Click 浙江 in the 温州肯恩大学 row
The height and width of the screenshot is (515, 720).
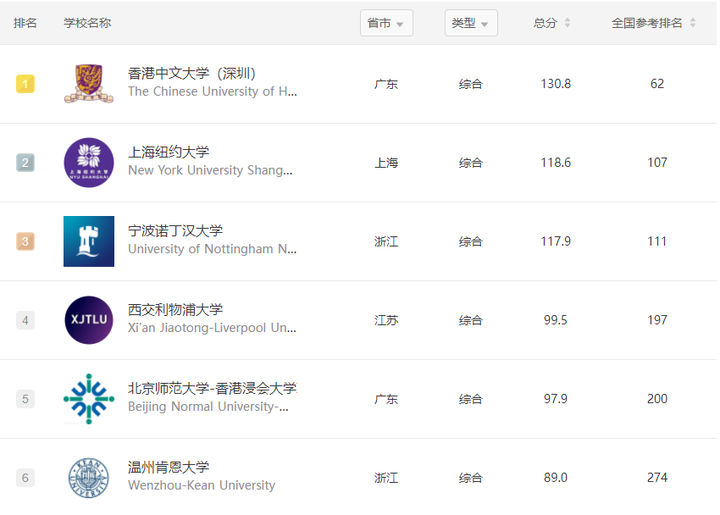pyautogui.click(x=386, y=478)
